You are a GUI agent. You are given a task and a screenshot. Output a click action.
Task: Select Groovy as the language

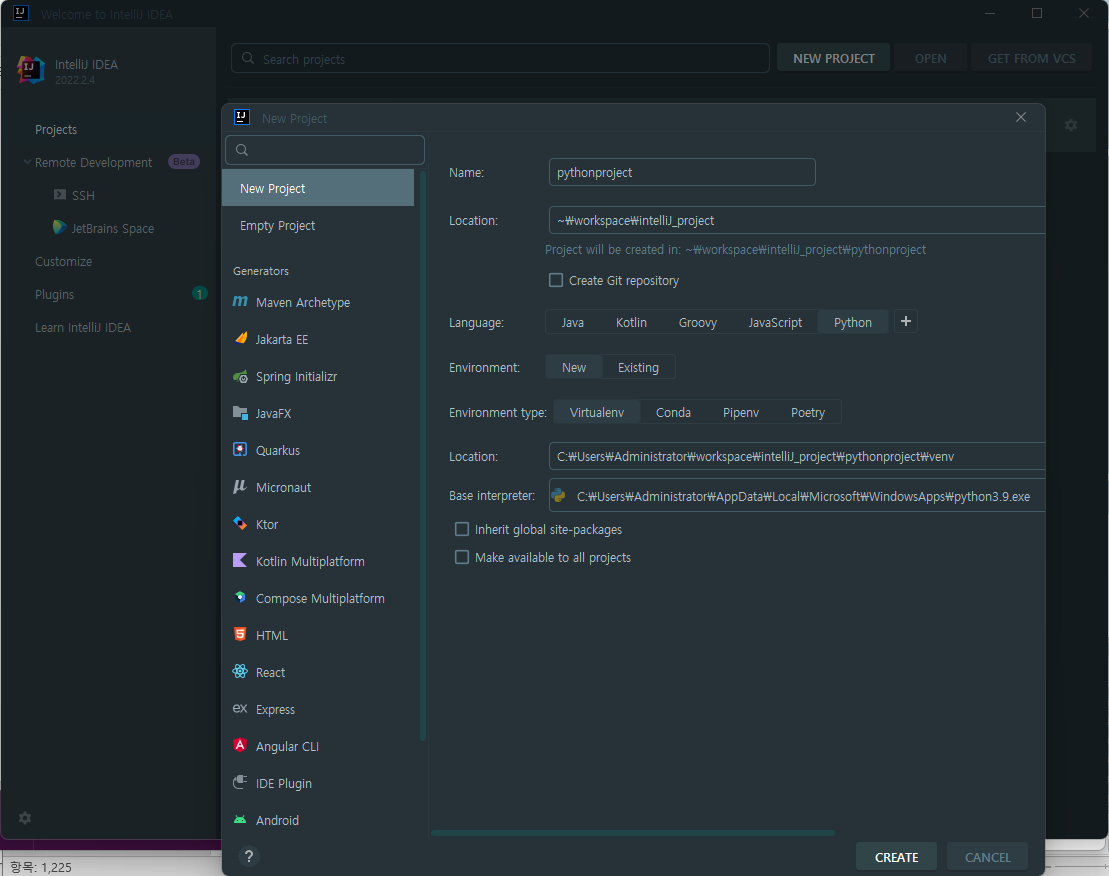[x=697, y=322]
